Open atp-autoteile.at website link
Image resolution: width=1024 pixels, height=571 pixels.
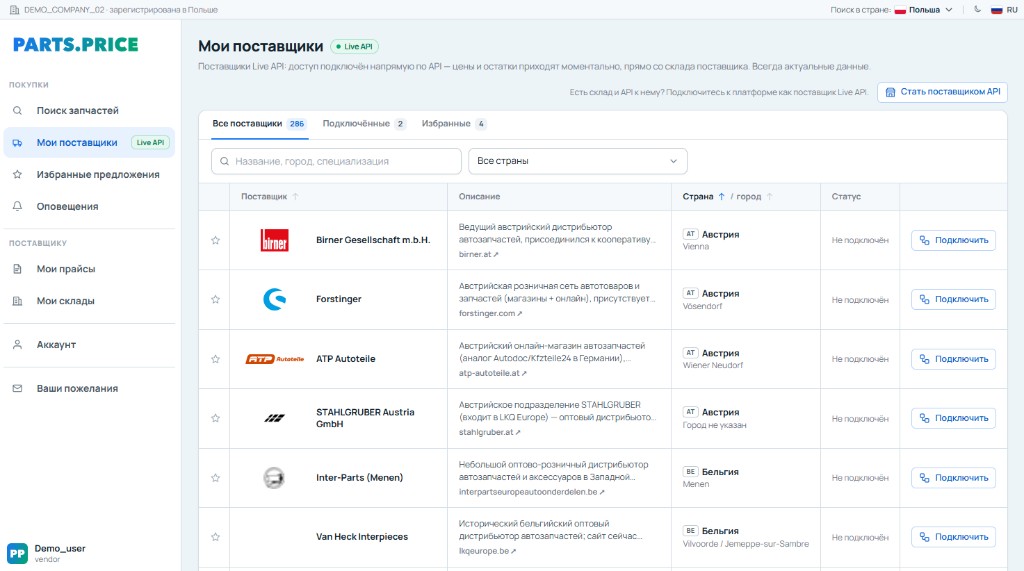[x=492, y=373]
